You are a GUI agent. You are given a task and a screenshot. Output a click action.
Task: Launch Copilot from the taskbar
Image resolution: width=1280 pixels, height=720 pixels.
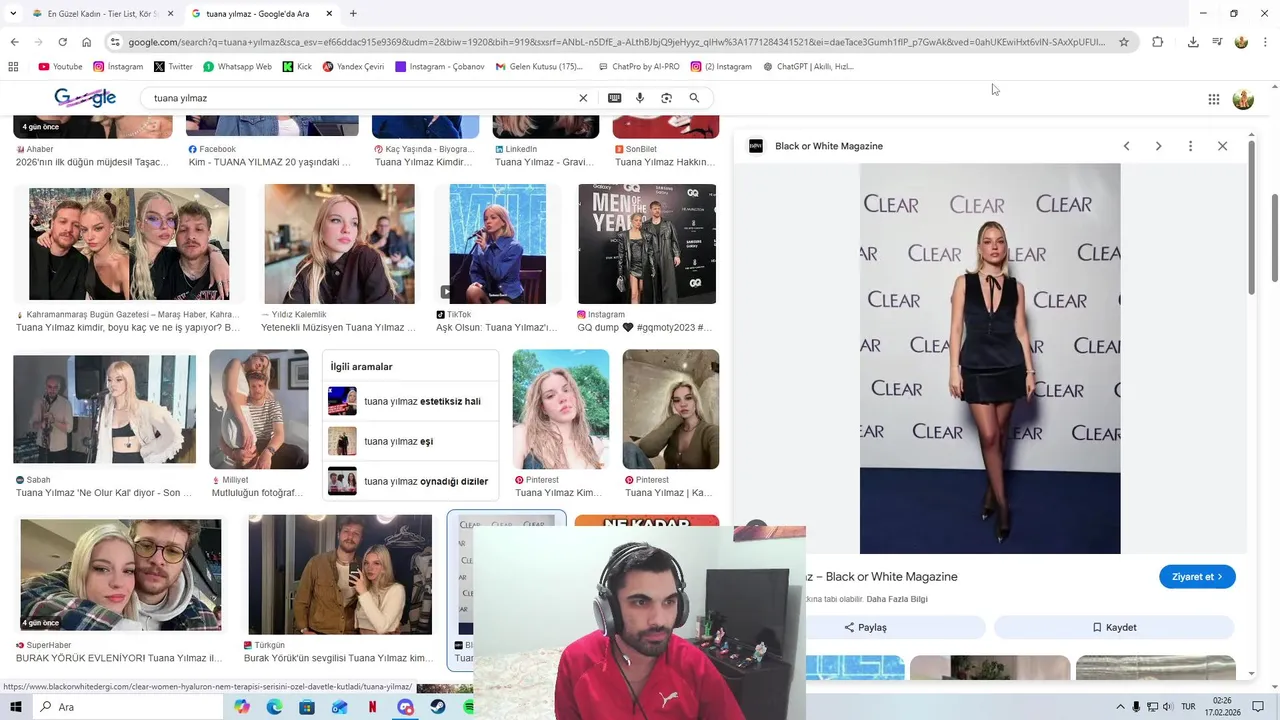[242, 707]
